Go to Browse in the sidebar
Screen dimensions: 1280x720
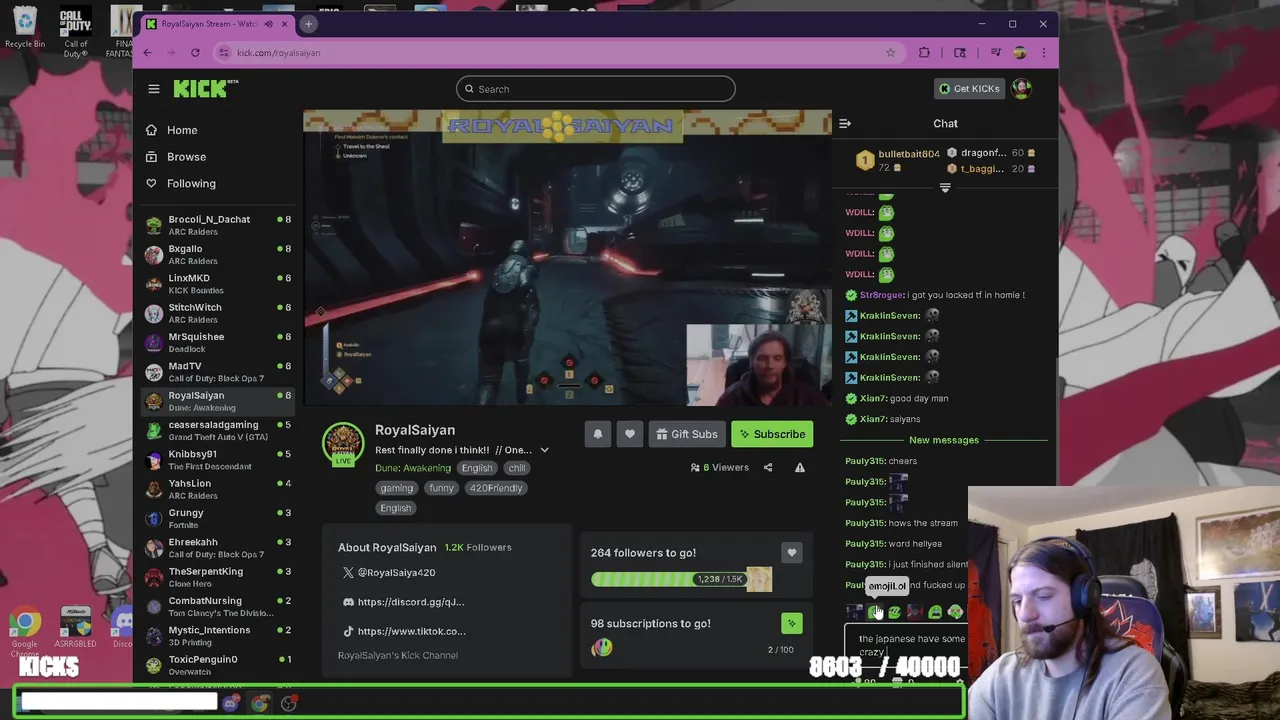186,157
